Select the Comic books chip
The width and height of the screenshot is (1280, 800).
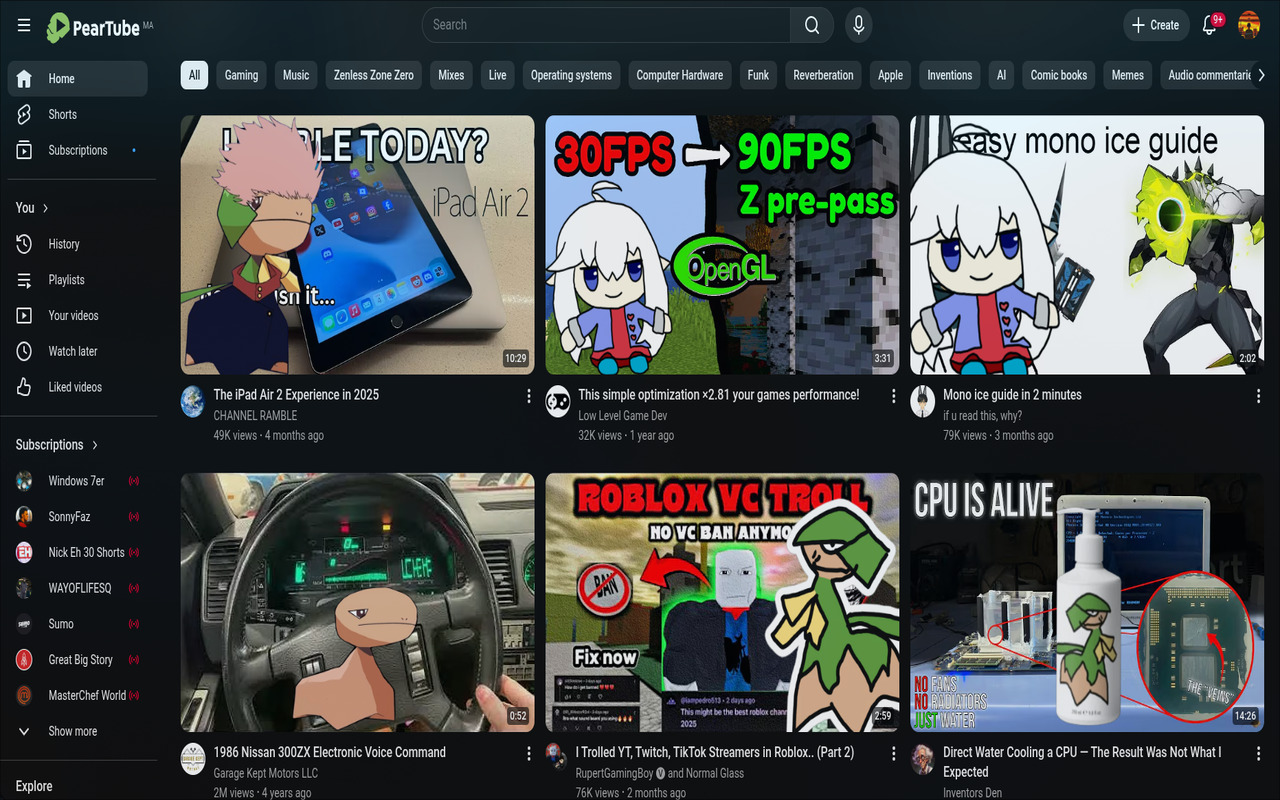click(1059, 75)
